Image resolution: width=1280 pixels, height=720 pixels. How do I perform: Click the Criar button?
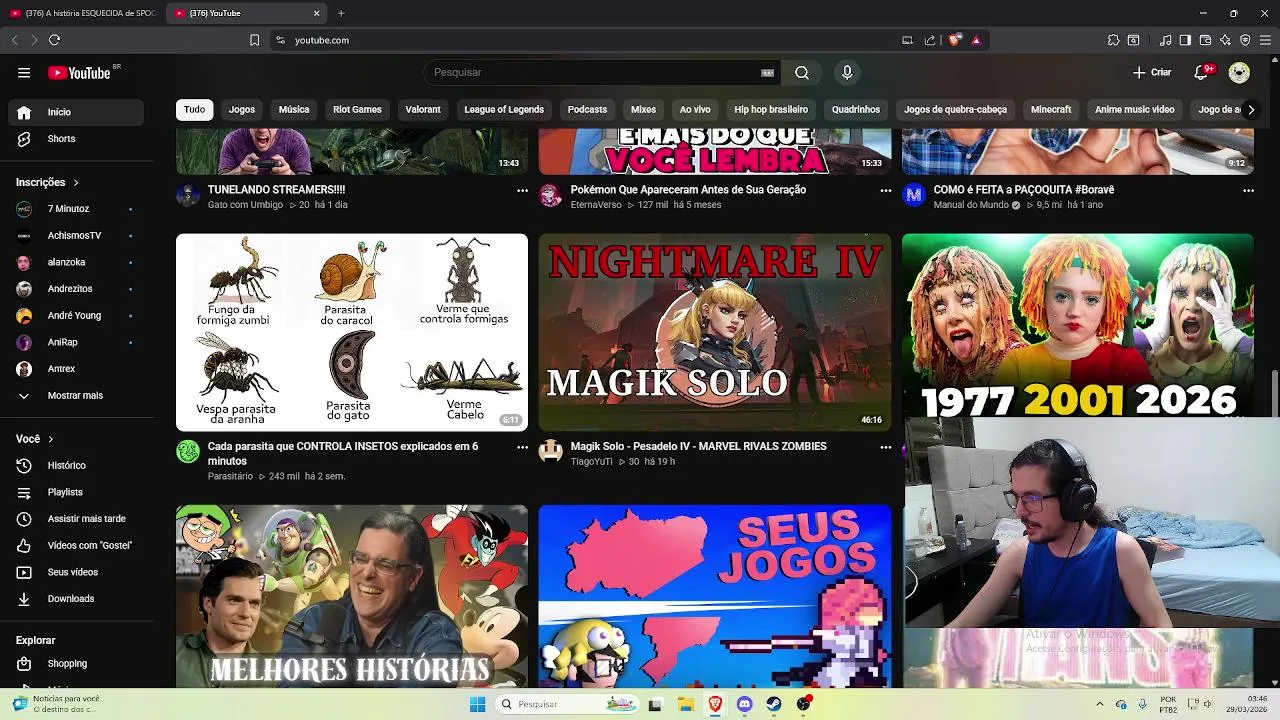pos(1152,72)
